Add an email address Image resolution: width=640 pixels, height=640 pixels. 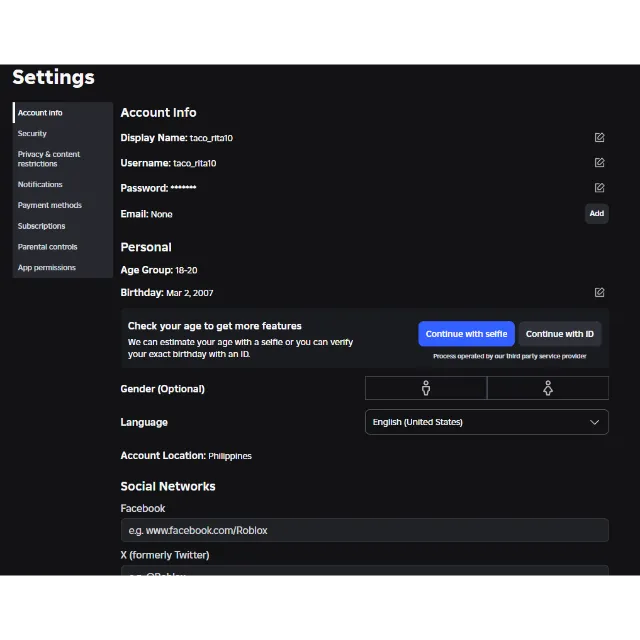coord(596,213)
